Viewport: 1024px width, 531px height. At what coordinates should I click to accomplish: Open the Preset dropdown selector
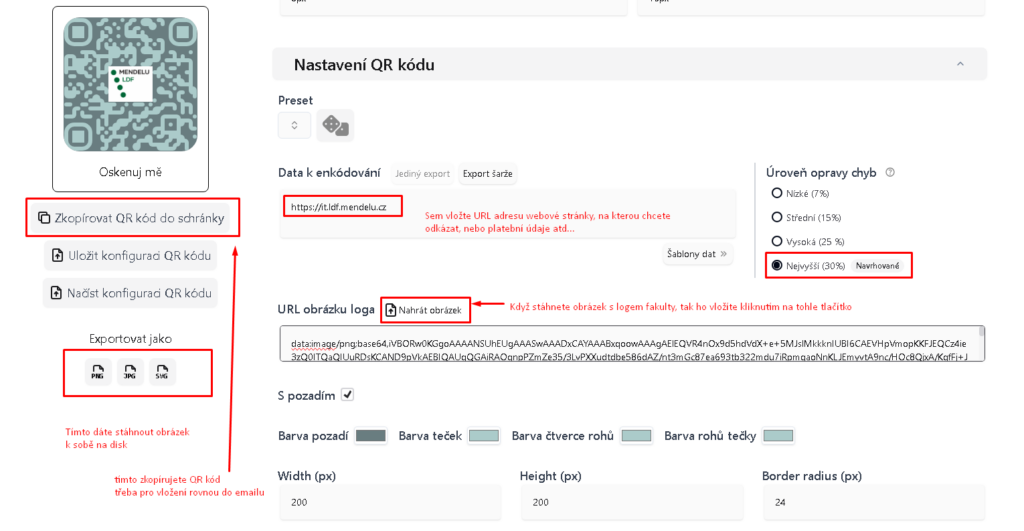tap(295, 125)
